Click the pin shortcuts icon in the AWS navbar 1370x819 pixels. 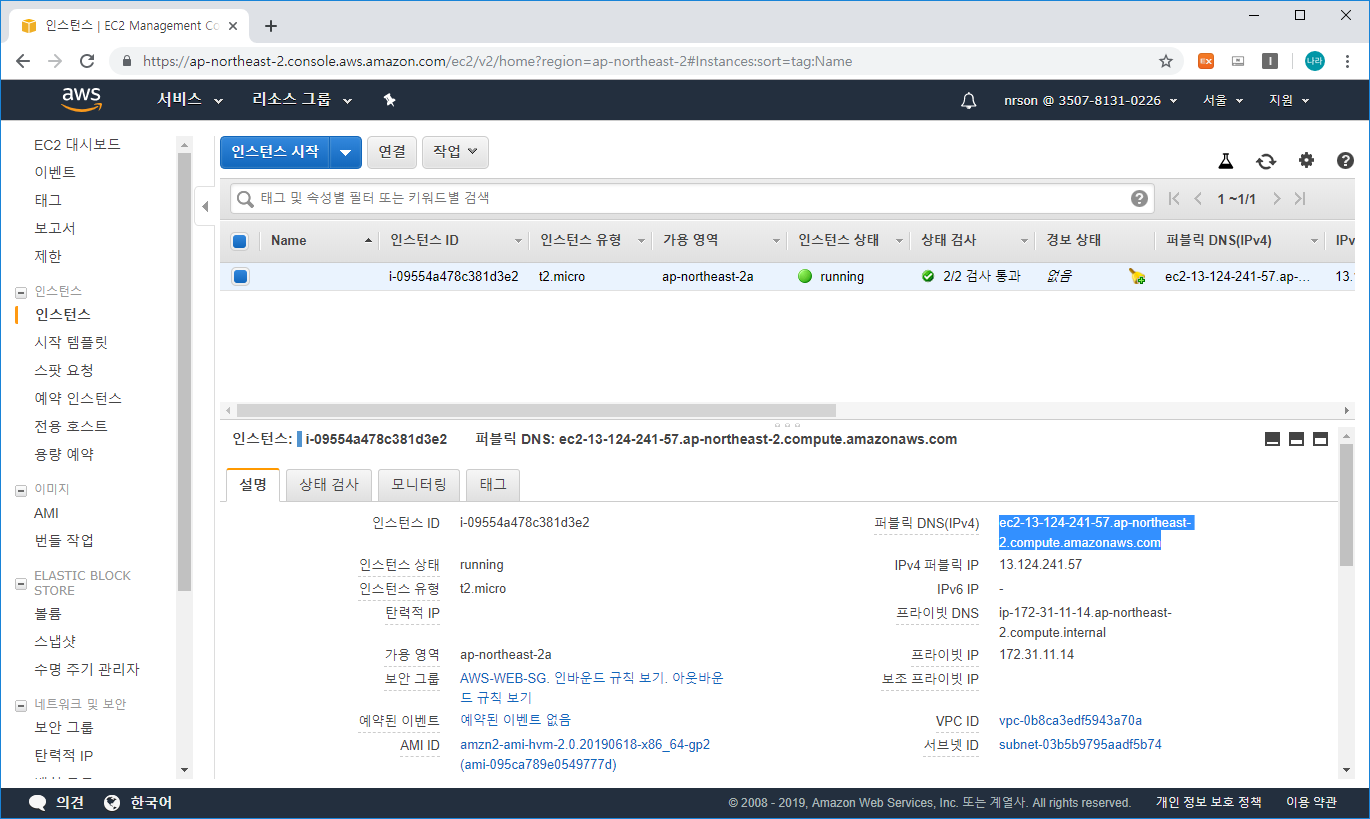click(x=390, y=100)
